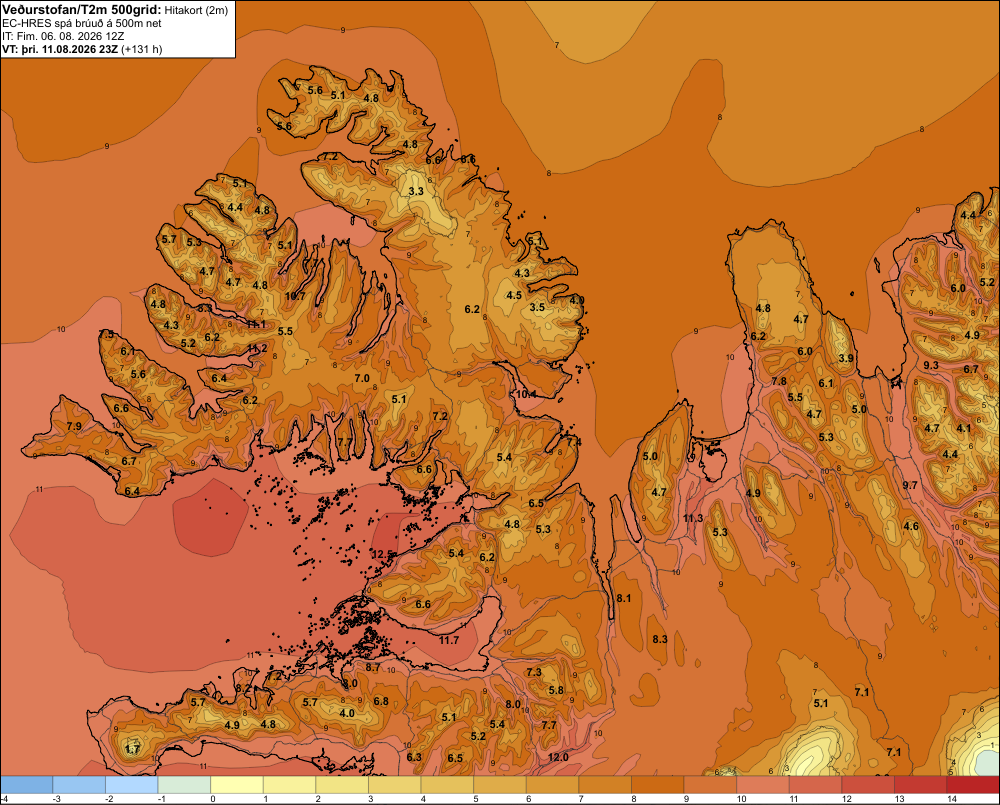
Task: Click the 3.3 temperature label on the northern highland
Action: click(416, 191)
